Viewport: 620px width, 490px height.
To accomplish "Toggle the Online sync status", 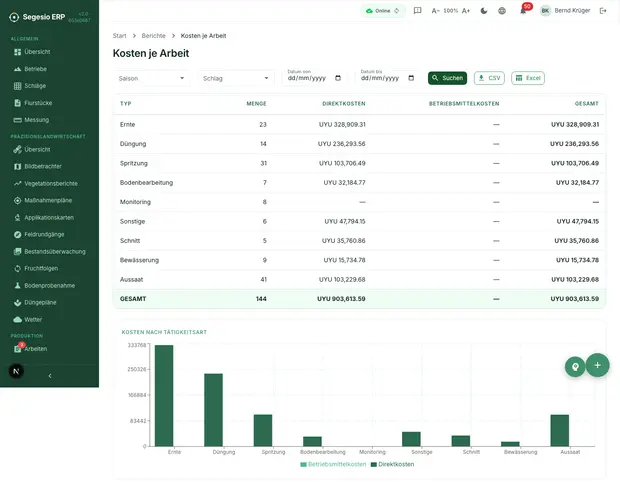I will 382,11.
